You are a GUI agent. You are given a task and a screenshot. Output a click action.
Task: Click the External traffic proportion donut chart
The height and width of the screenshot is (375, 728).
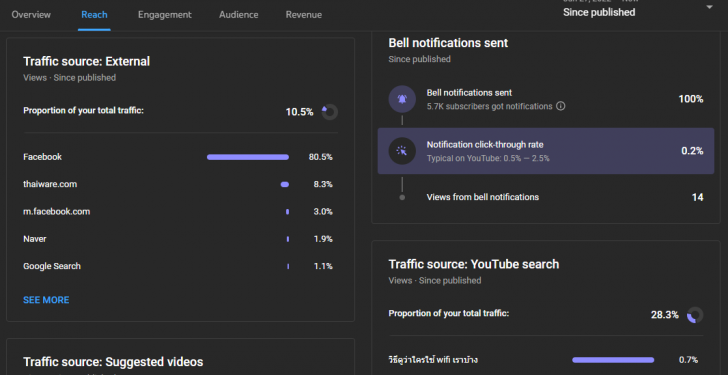click(x=330, y=112)
